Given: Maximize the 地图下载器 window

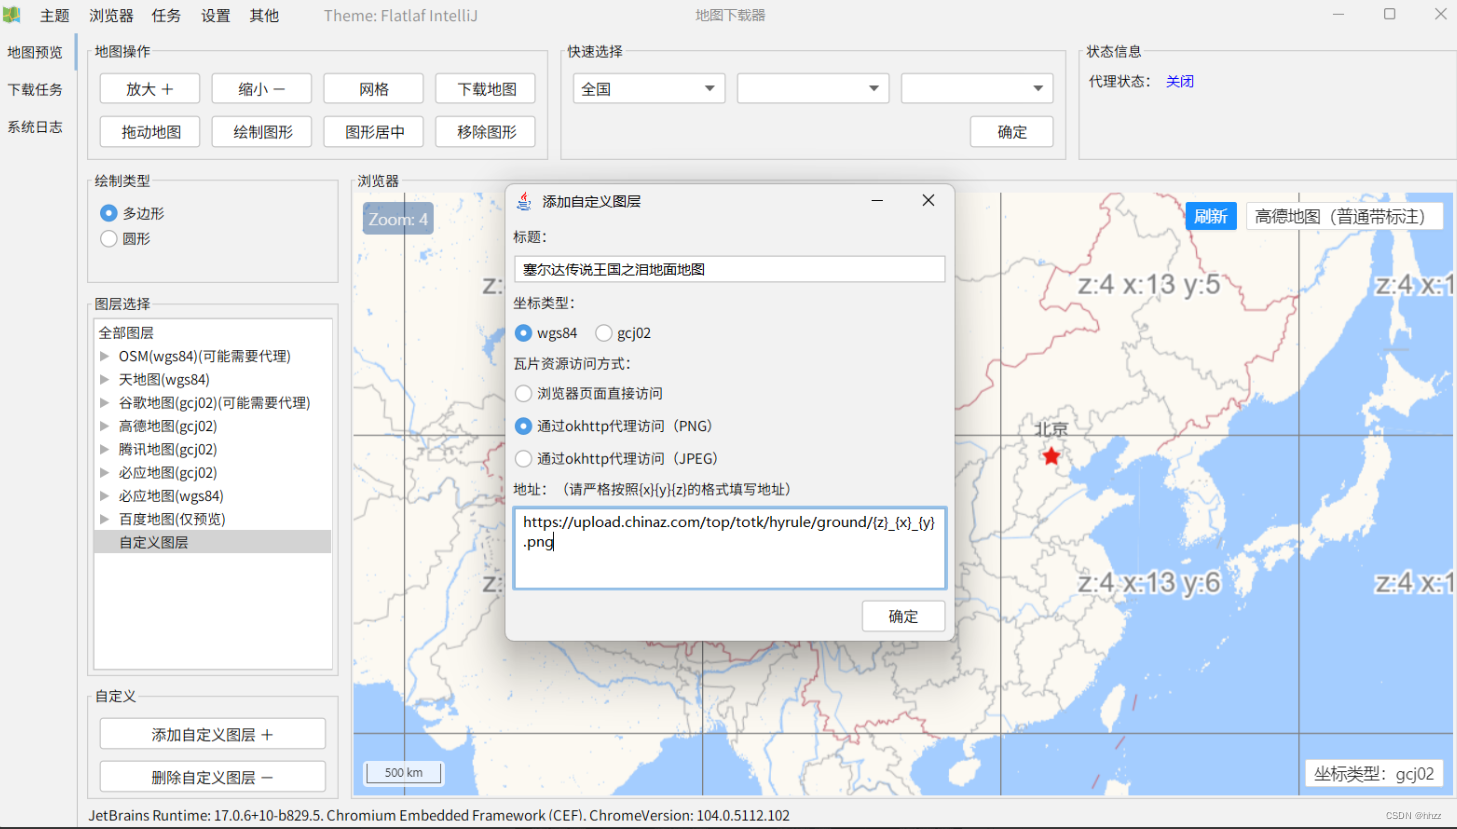Looking at the screenshot, I should 1389,14.
